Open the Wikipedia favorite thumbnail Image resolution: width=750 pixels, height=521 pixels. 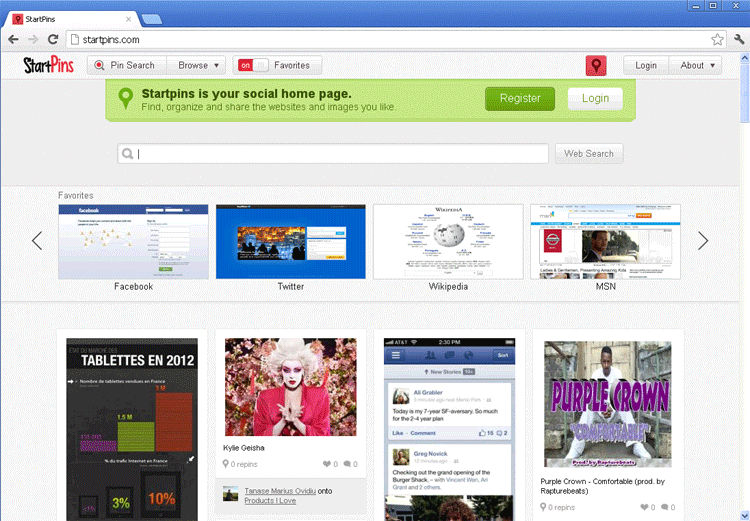448,242
